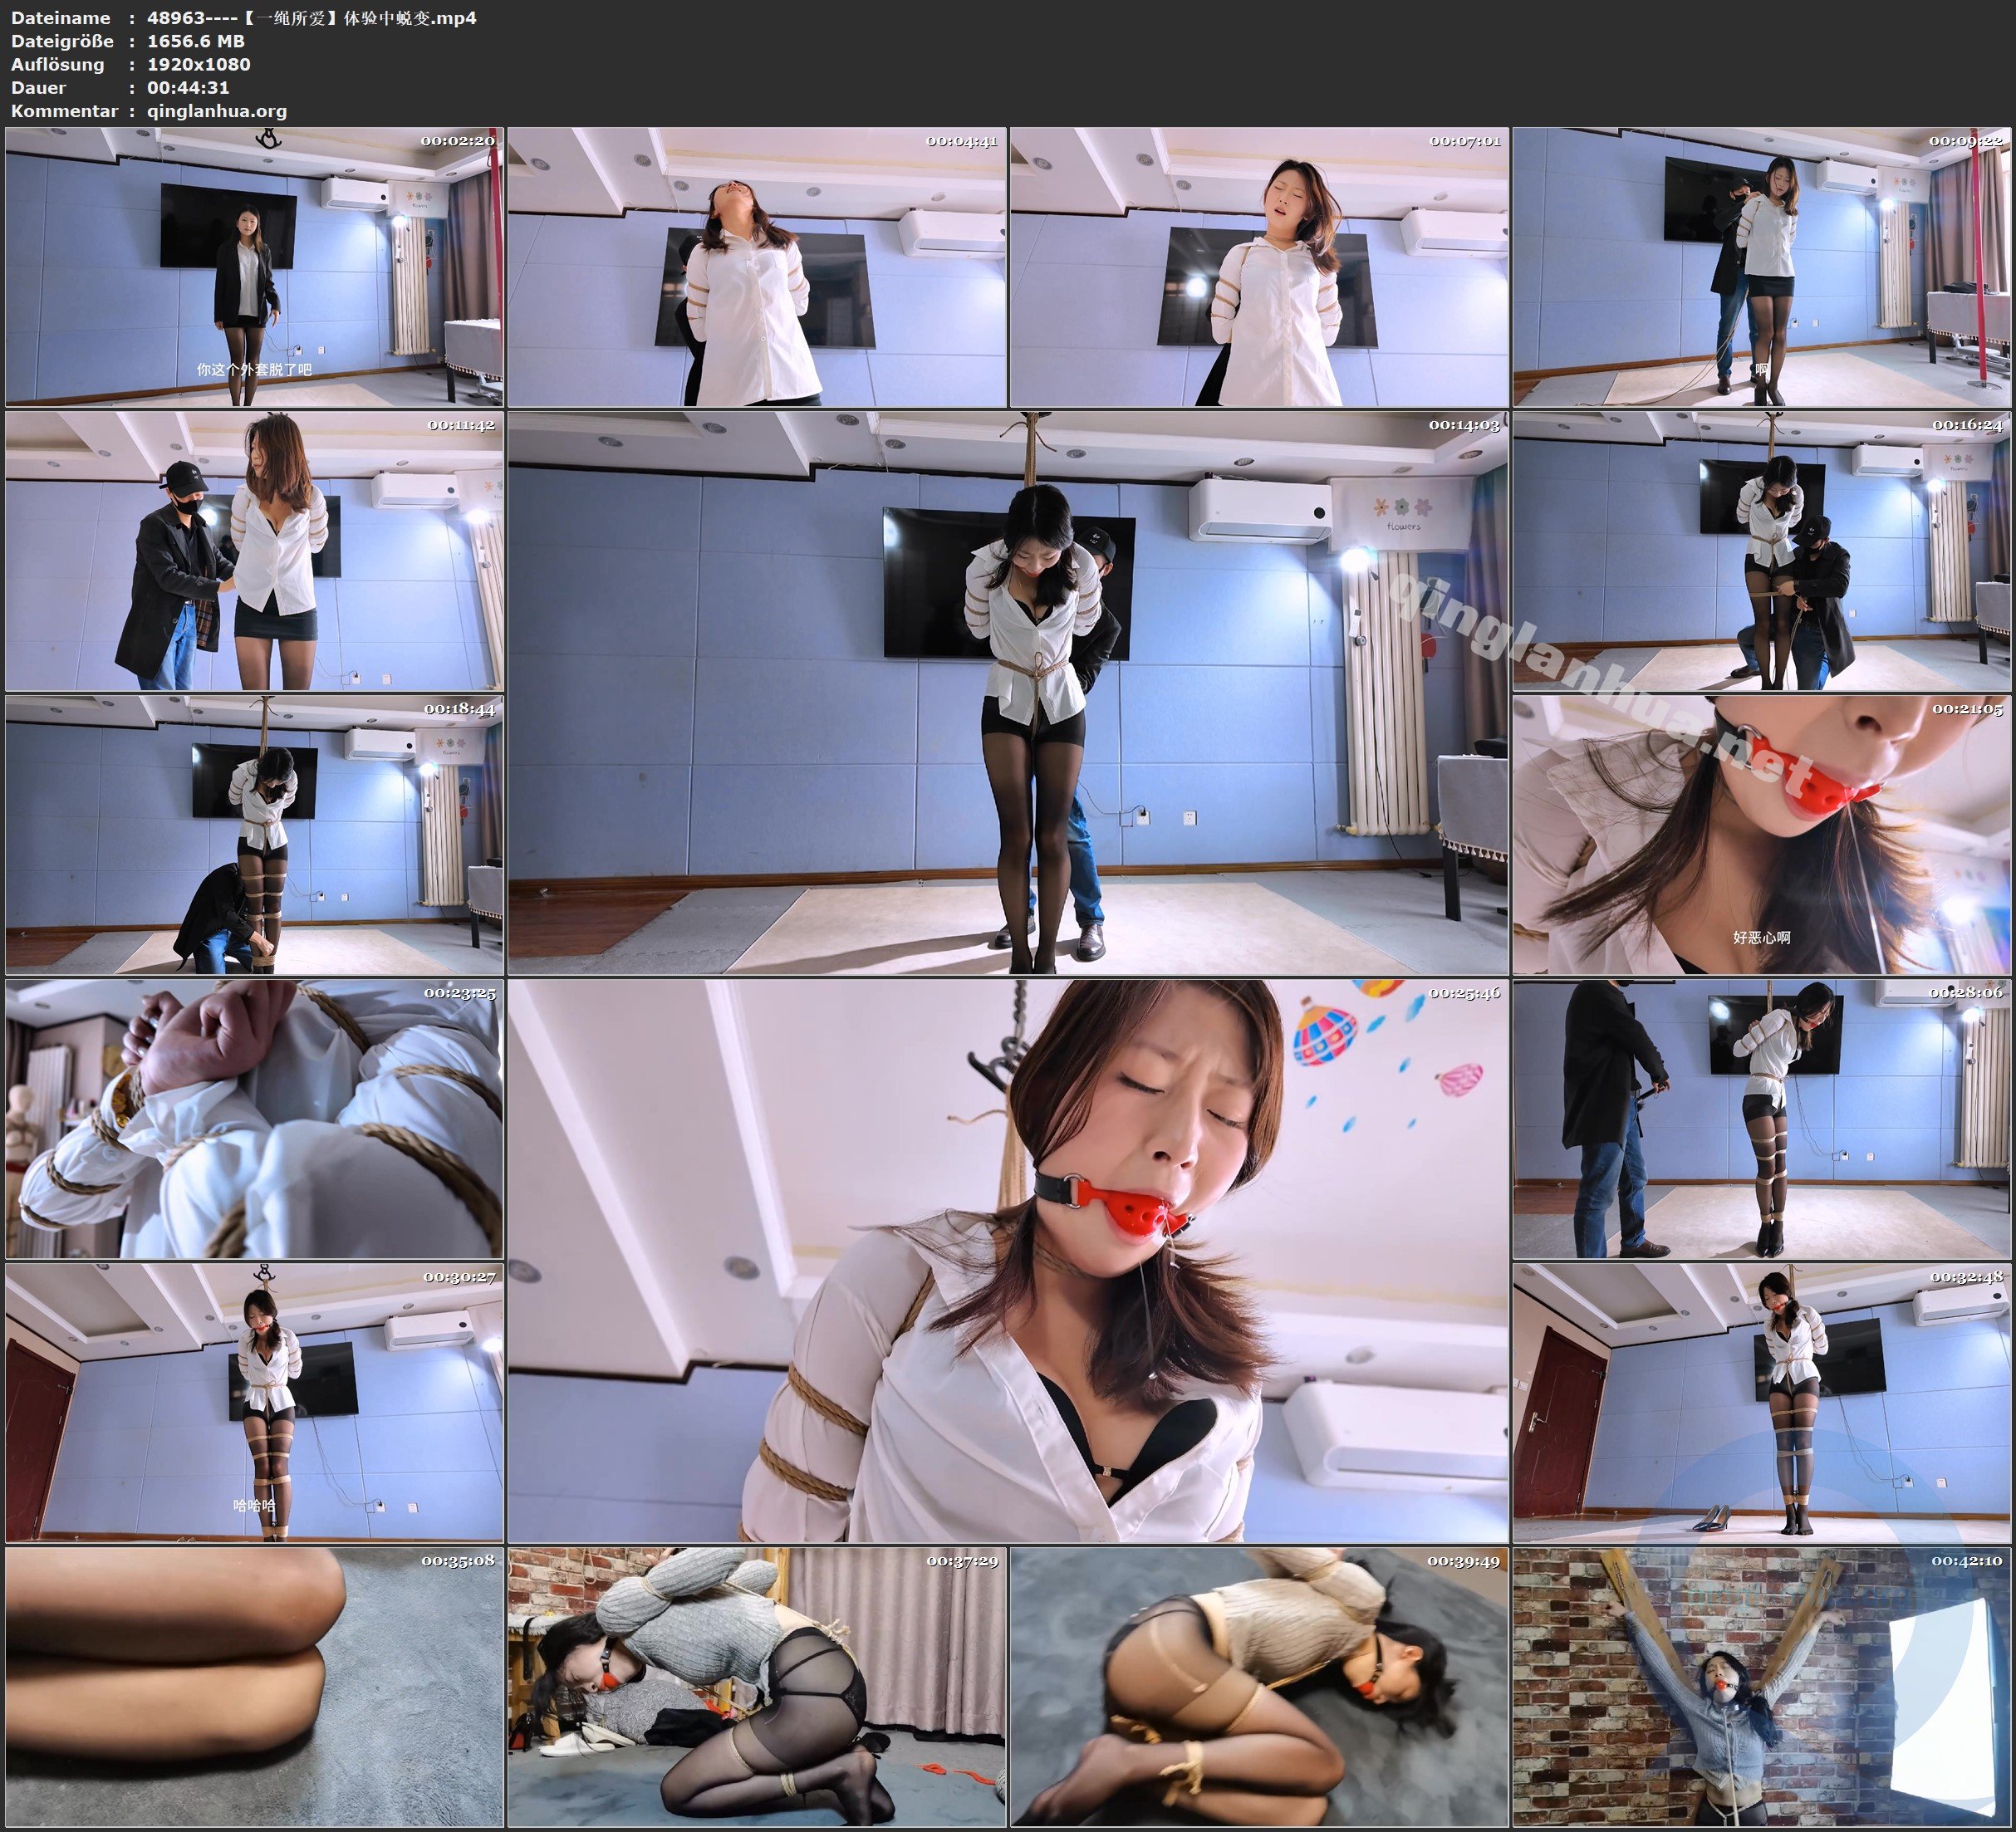Click the qinglanhua.org comment text
The height and width of the screenshot is (1832, 2016).
(x=217, y=111)
